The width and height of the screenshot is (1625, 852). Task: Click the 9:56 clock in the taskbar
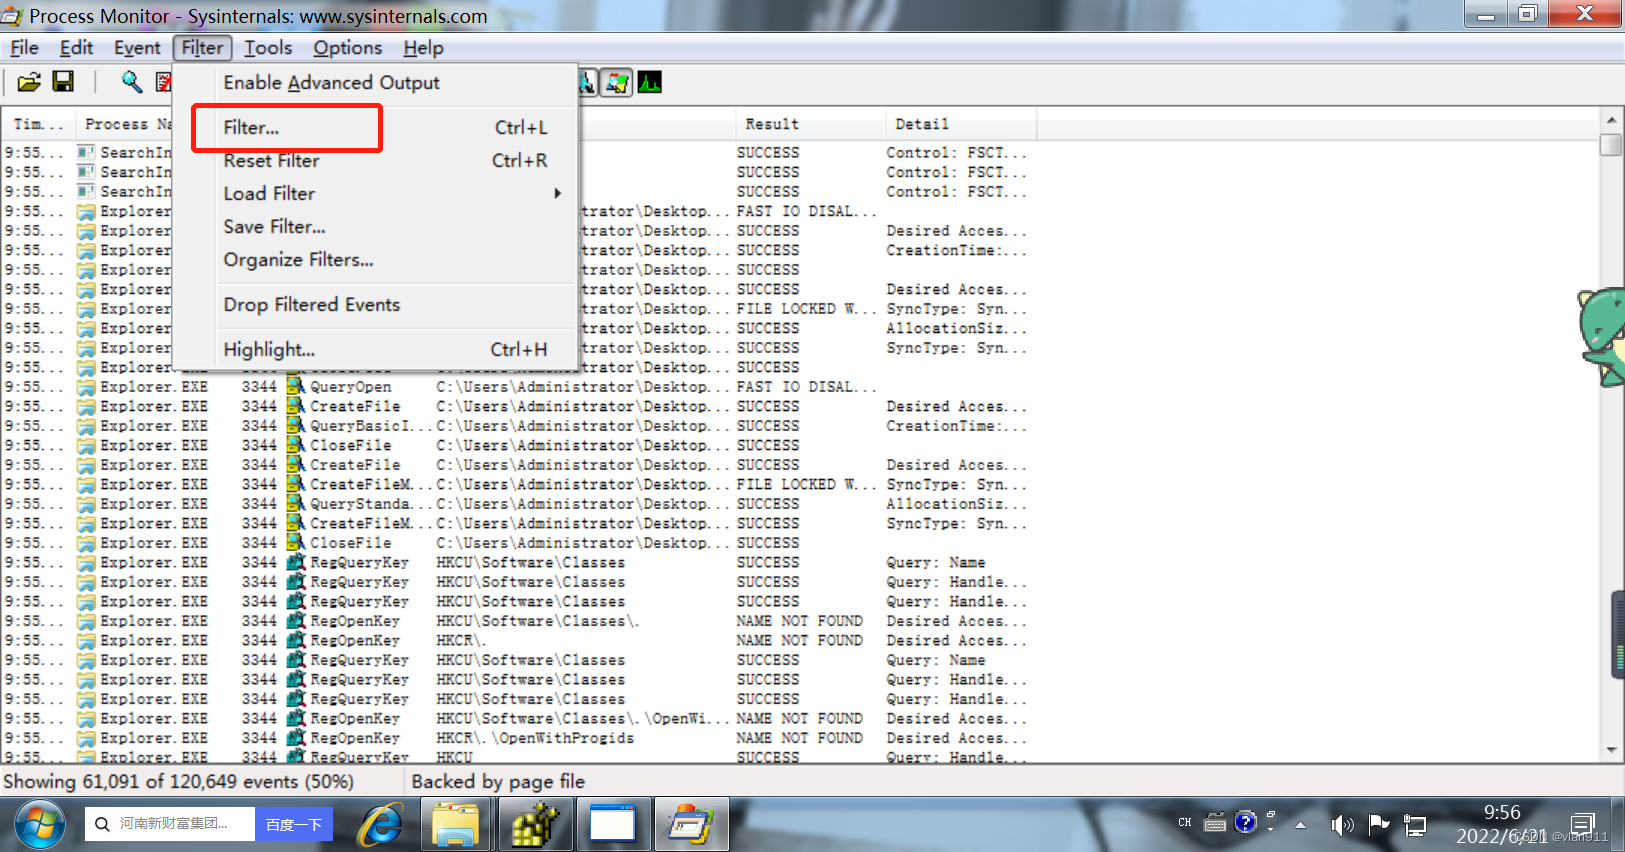click(x=1502, y=812)
